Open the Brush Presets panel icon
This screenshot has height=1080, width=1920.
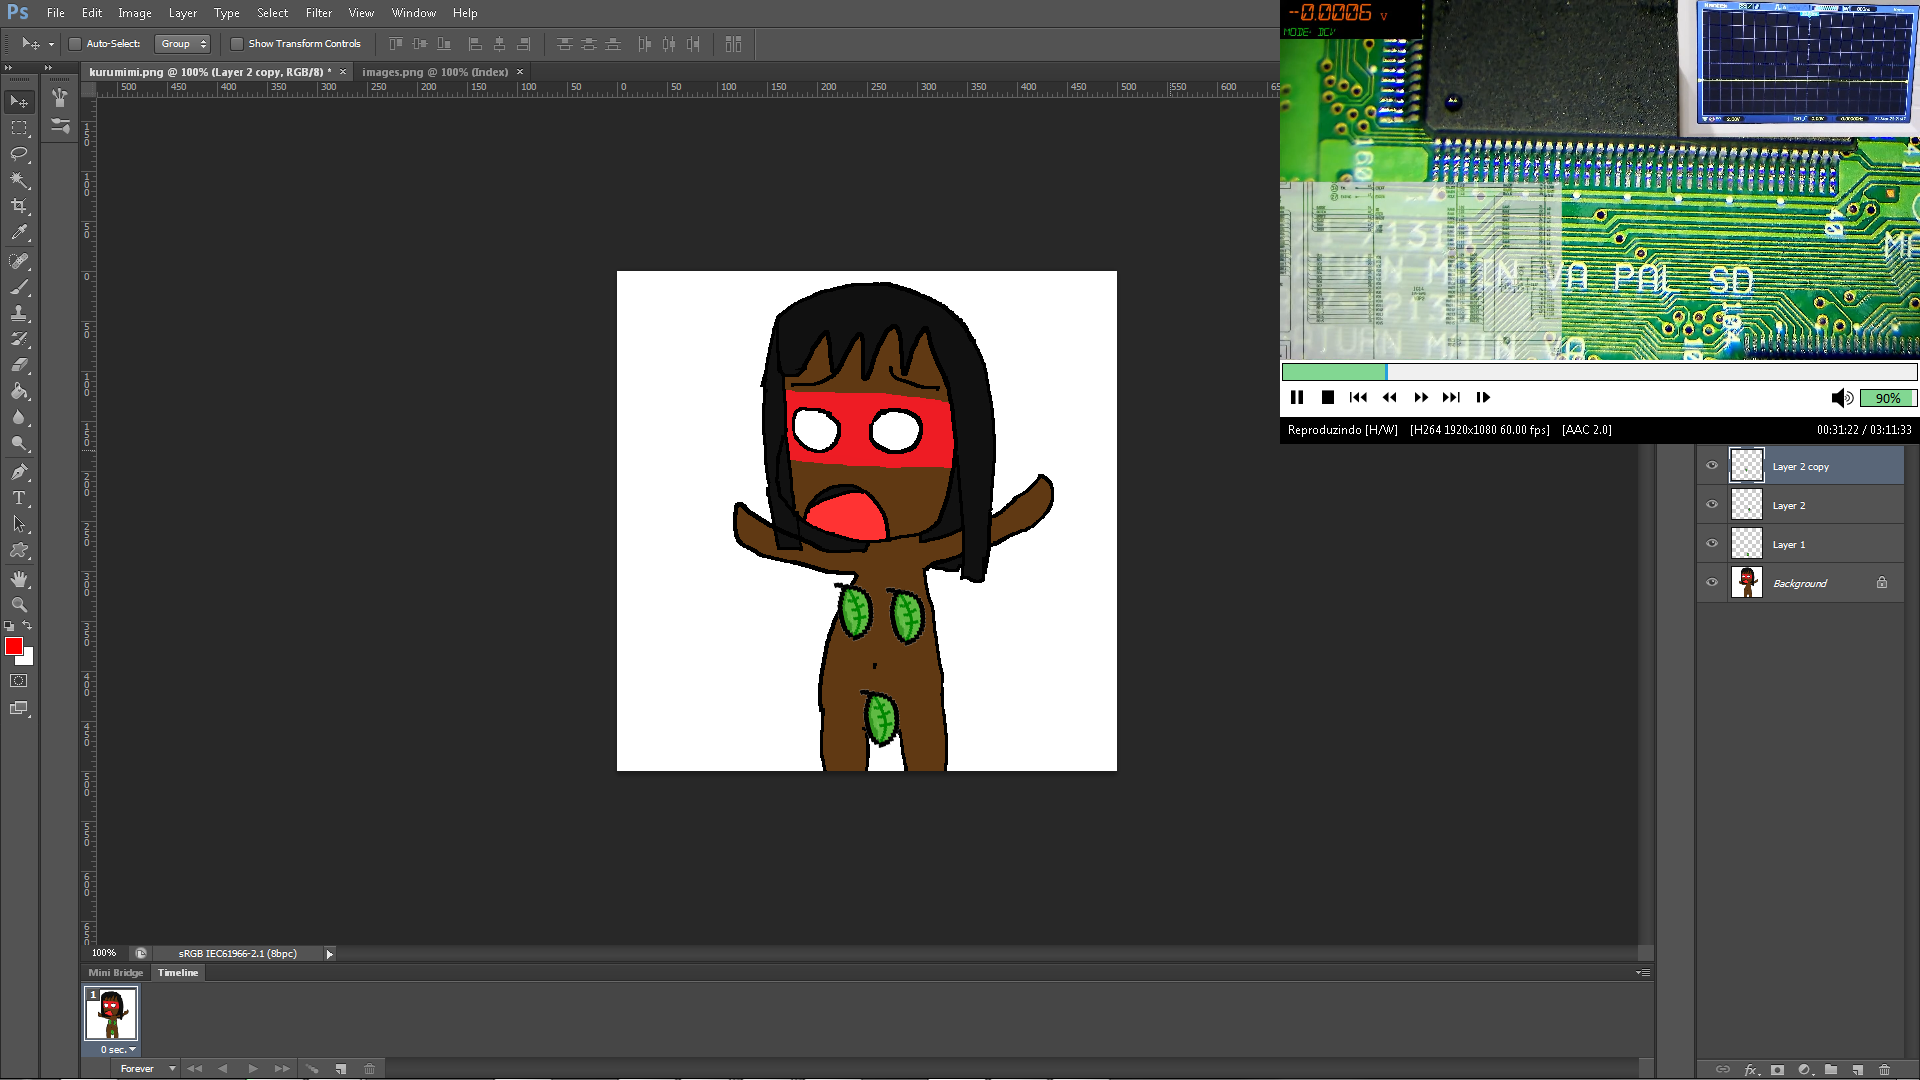(x=60, y=127)
